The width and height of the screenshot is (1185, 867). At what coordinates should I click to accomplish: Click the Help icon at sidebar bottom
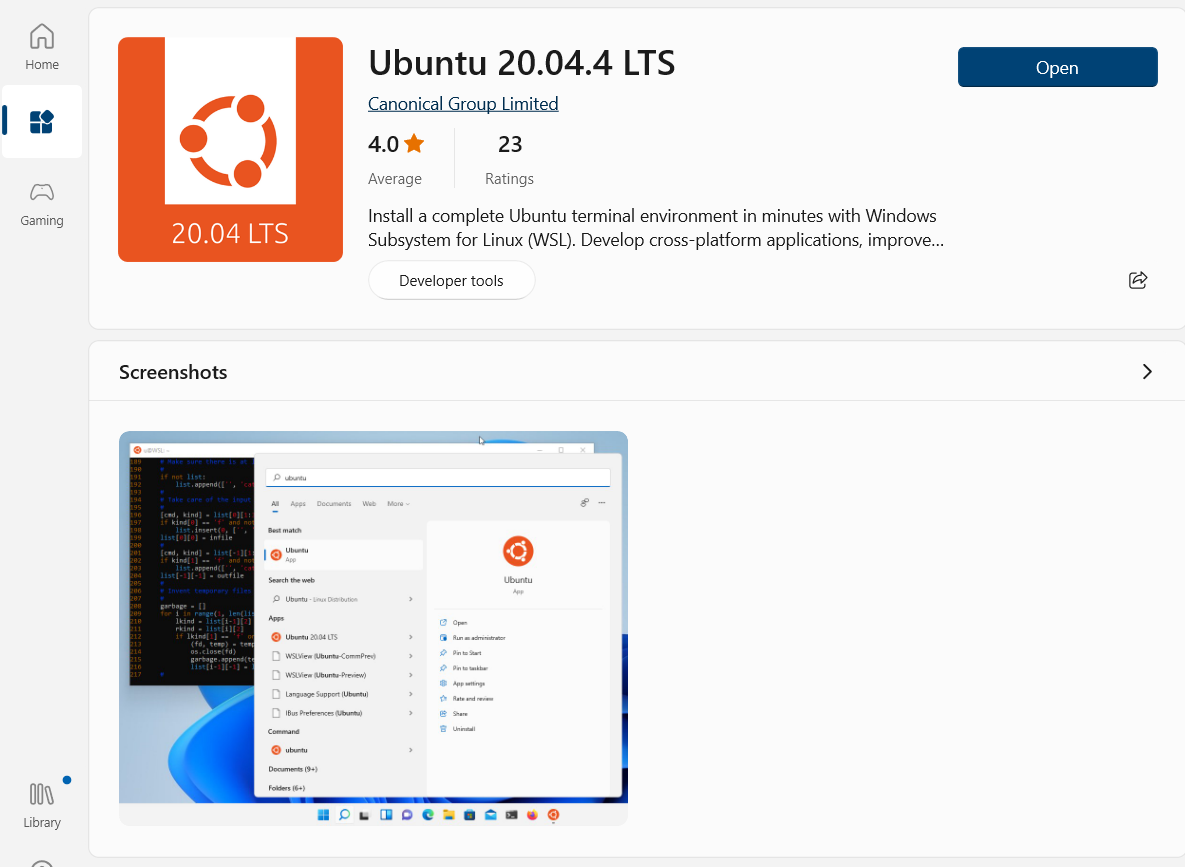point(42,862)
